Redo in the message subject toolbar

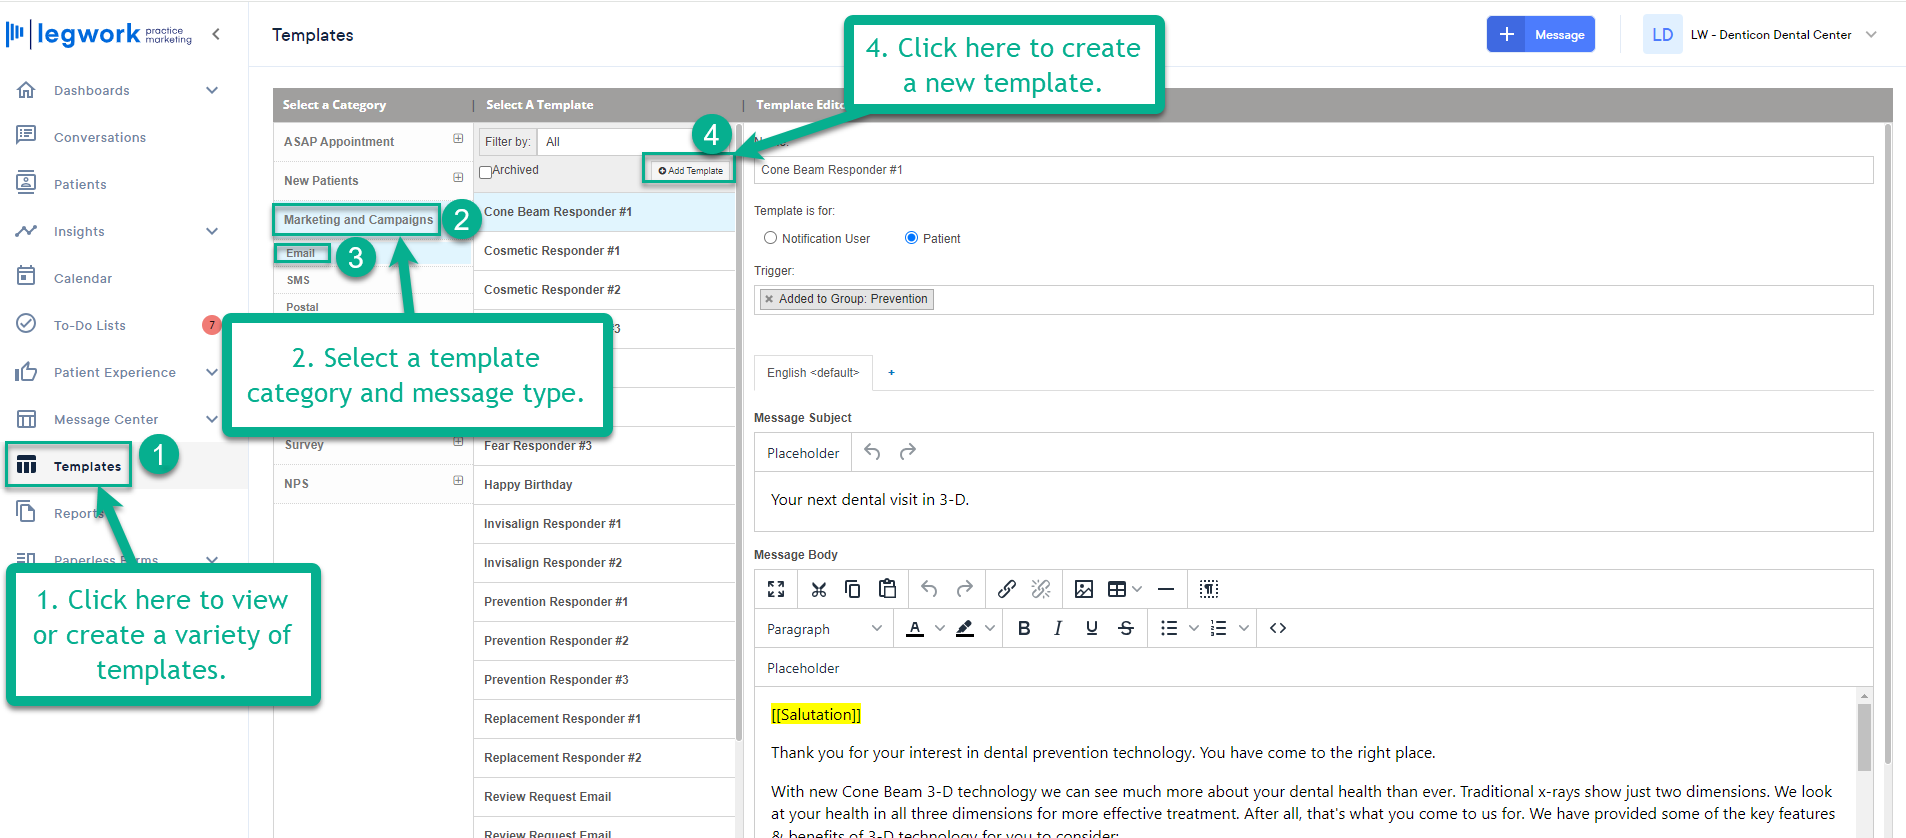(908, 452)
